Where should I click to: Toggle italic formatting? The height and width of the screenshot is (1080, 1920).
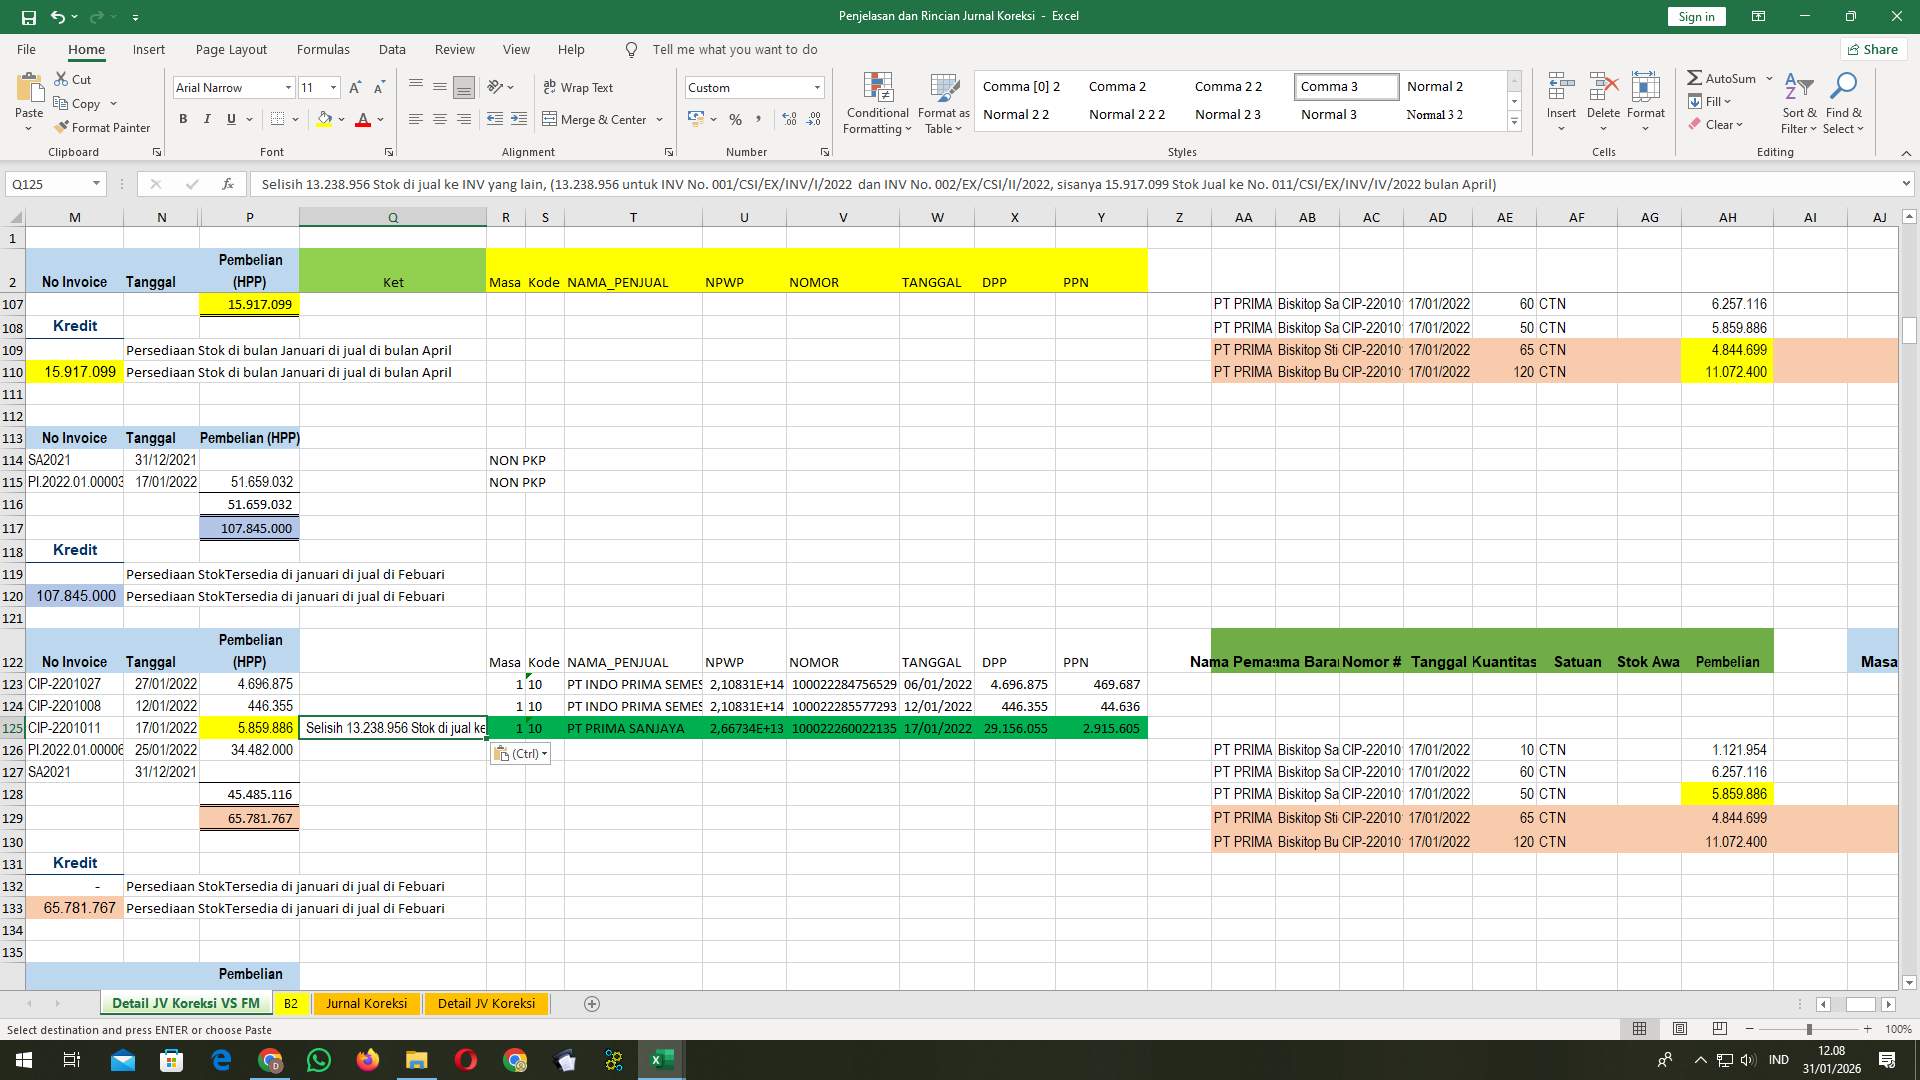click(207, 118)
